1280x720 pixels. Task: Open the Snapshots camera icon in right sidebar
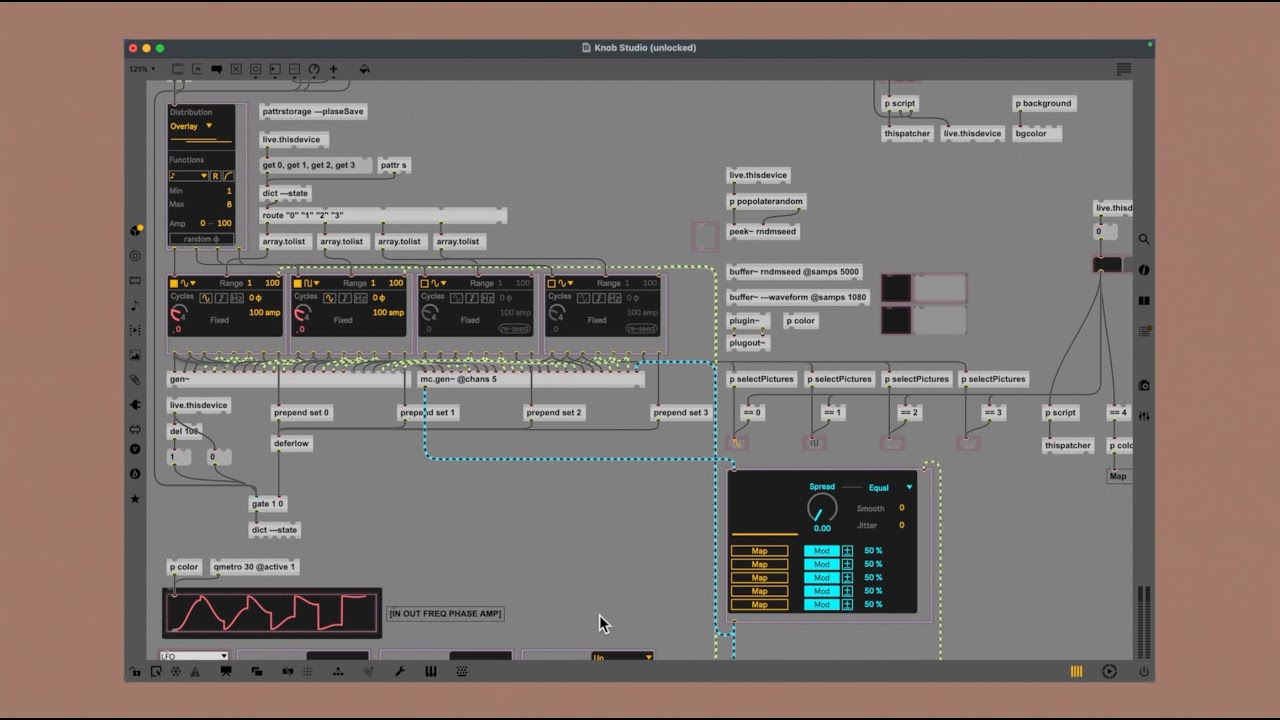1144,385
